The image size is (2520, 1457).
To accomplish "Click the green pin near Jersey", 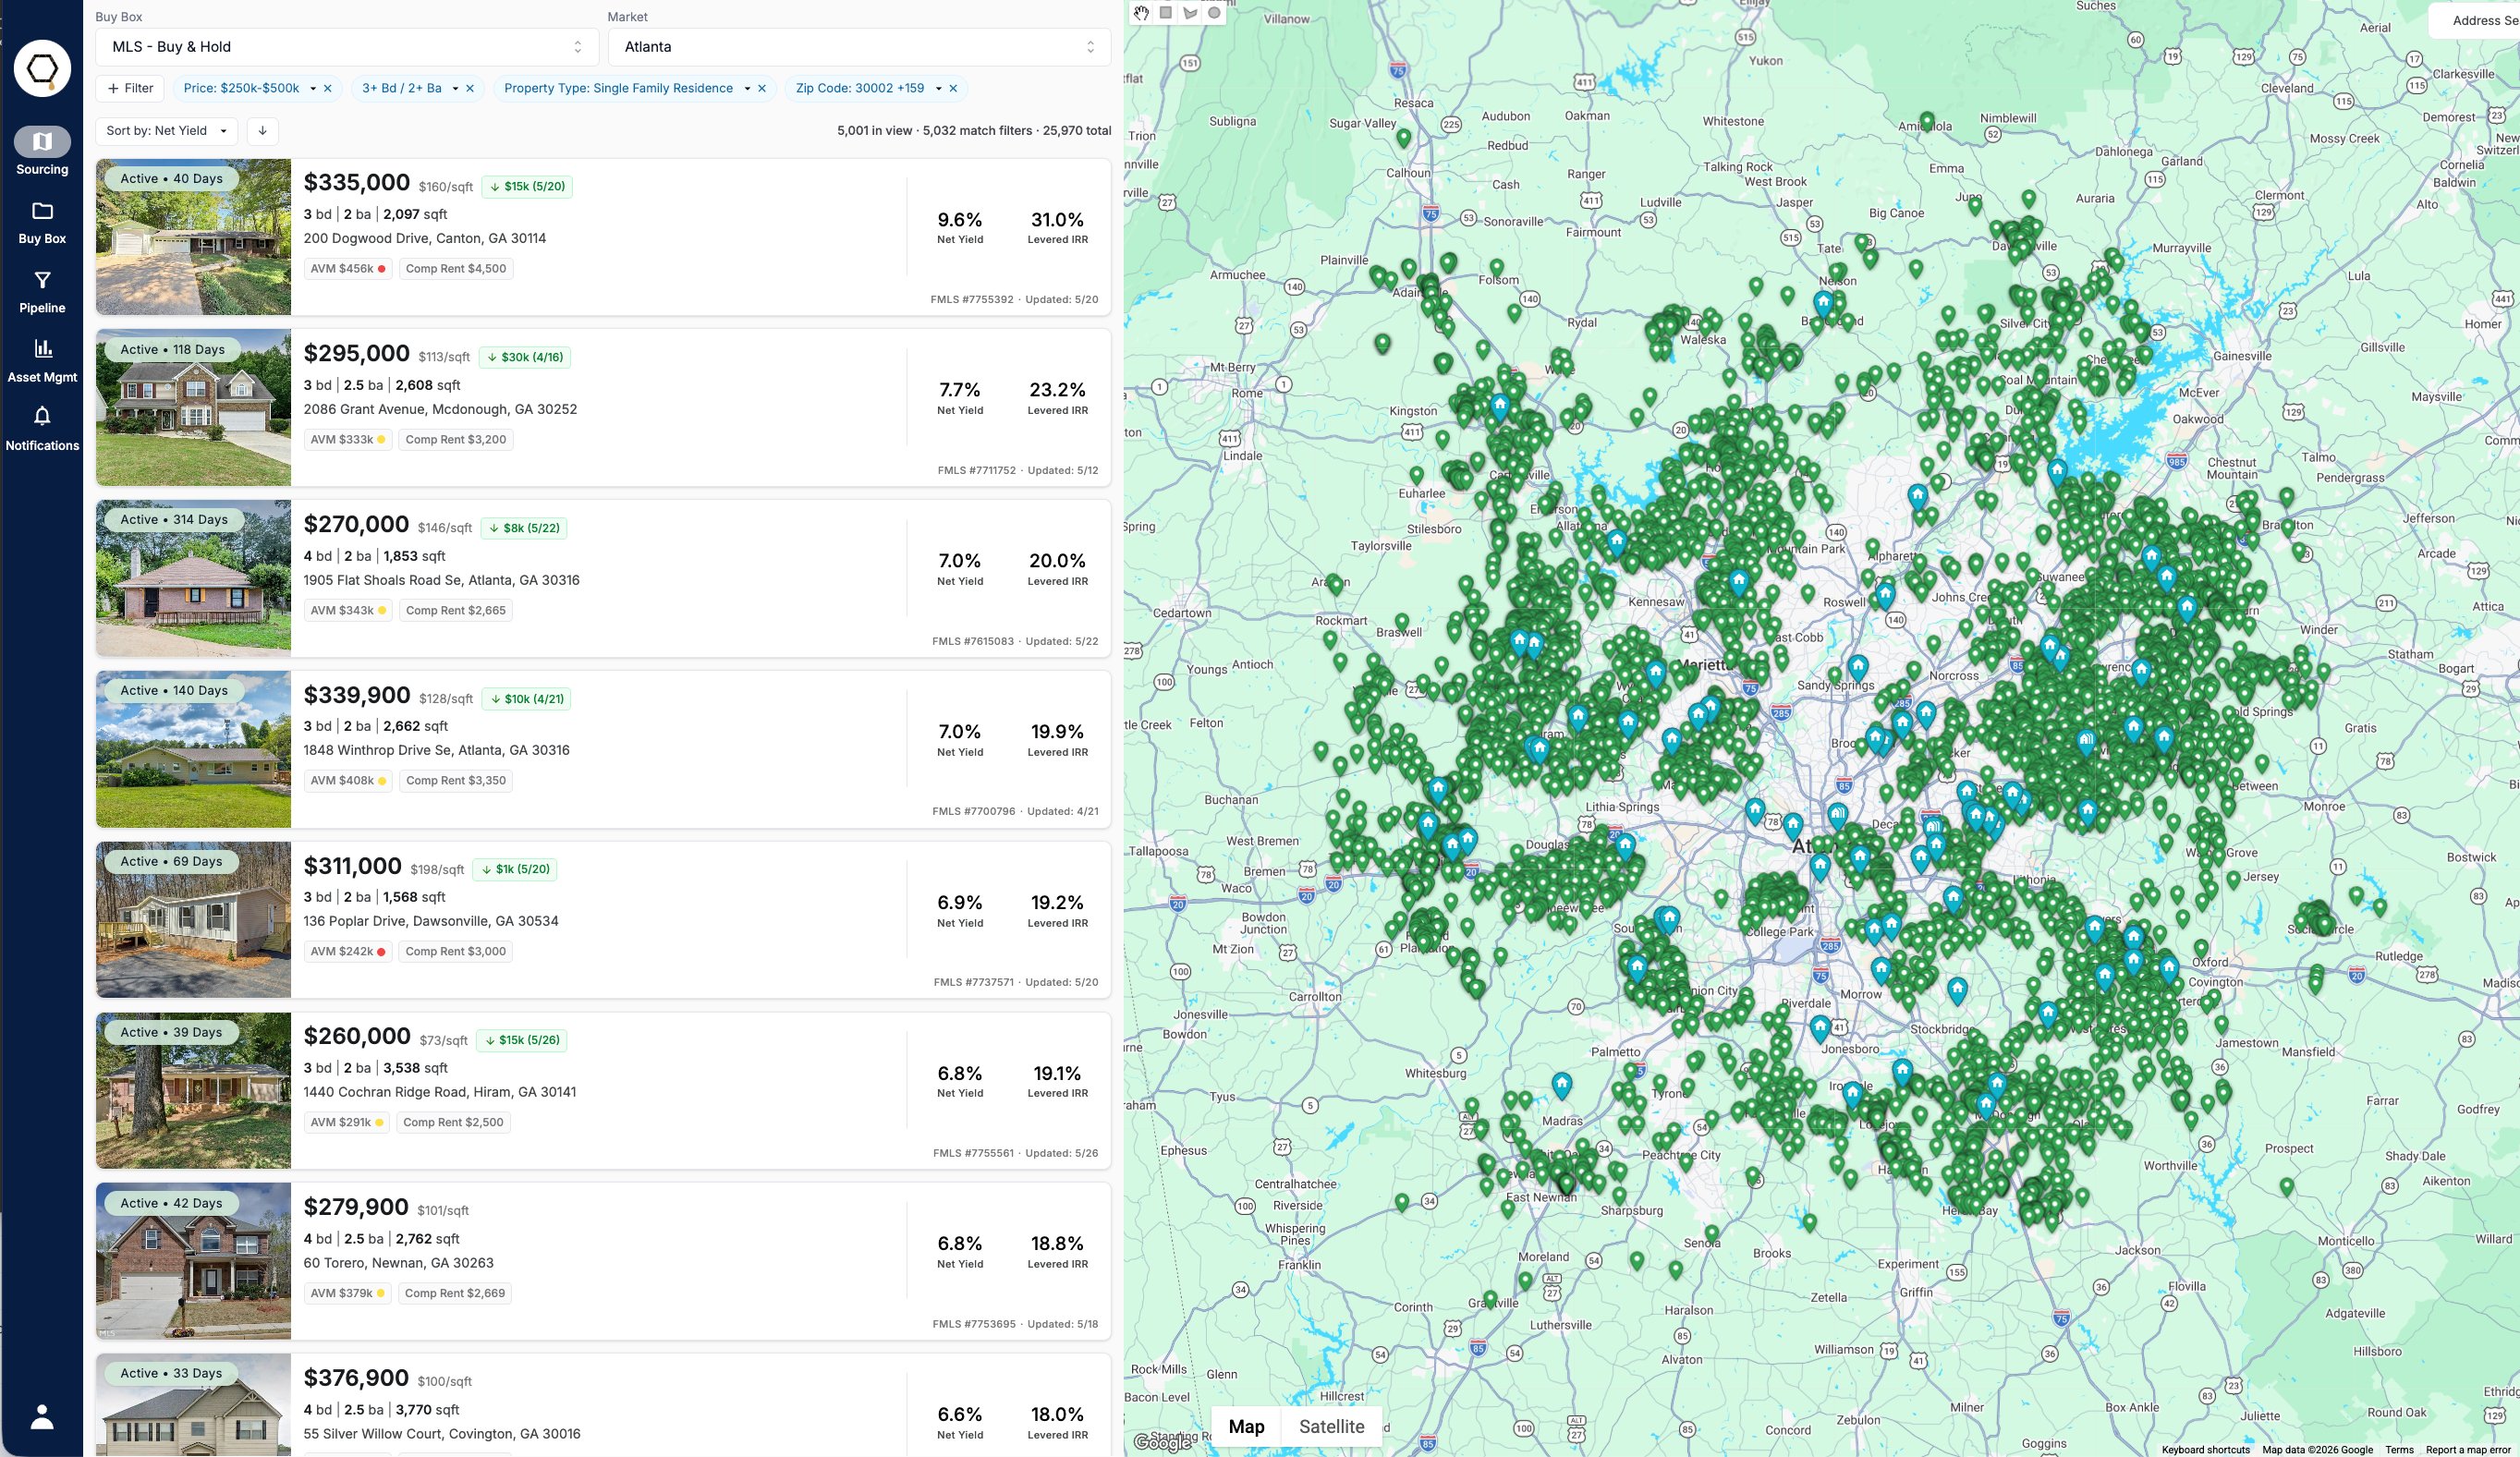I will point(2233,880).
